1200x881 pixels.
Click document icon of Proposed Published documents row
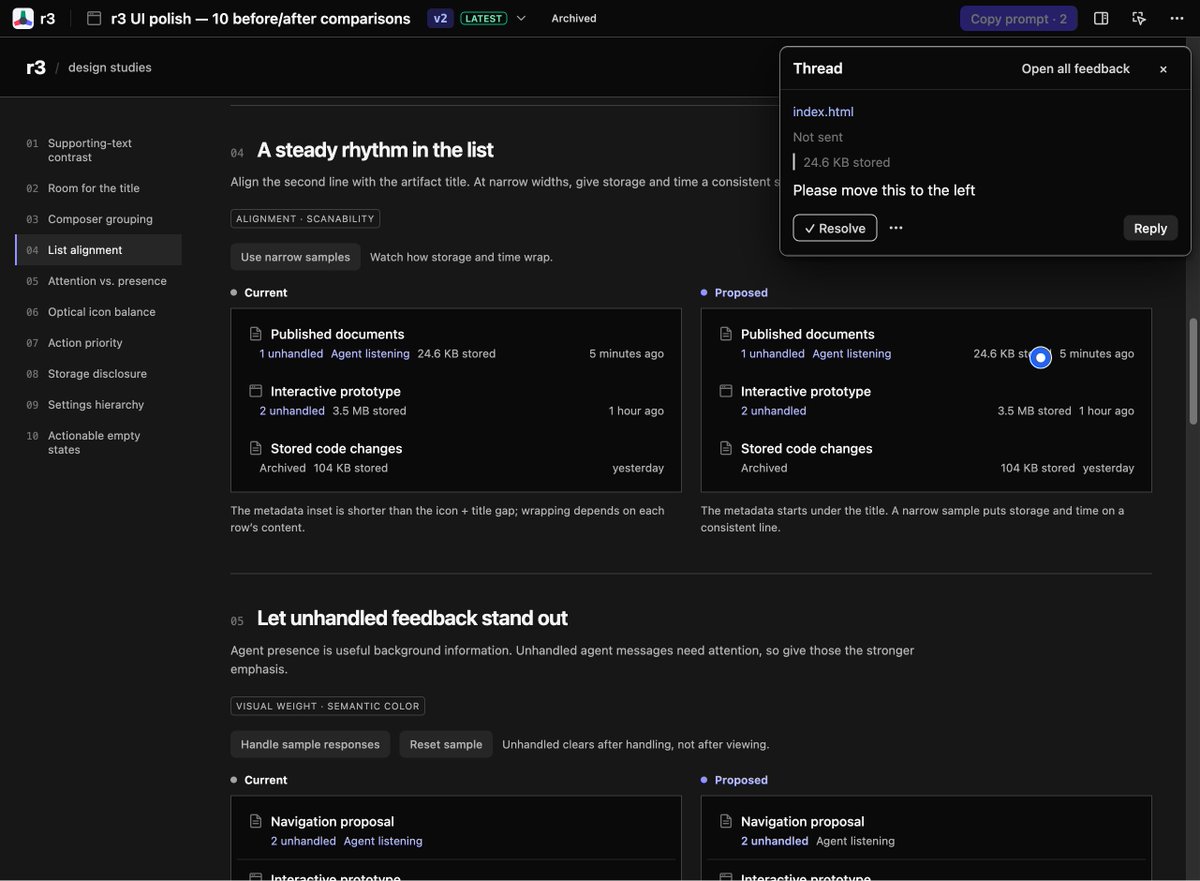tap(726, 334)
